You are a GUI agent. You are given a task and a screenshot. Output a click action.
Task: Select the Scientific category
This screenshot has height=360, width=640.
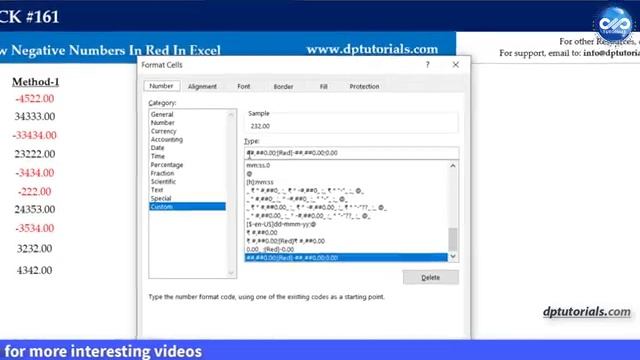pos(163,182)
